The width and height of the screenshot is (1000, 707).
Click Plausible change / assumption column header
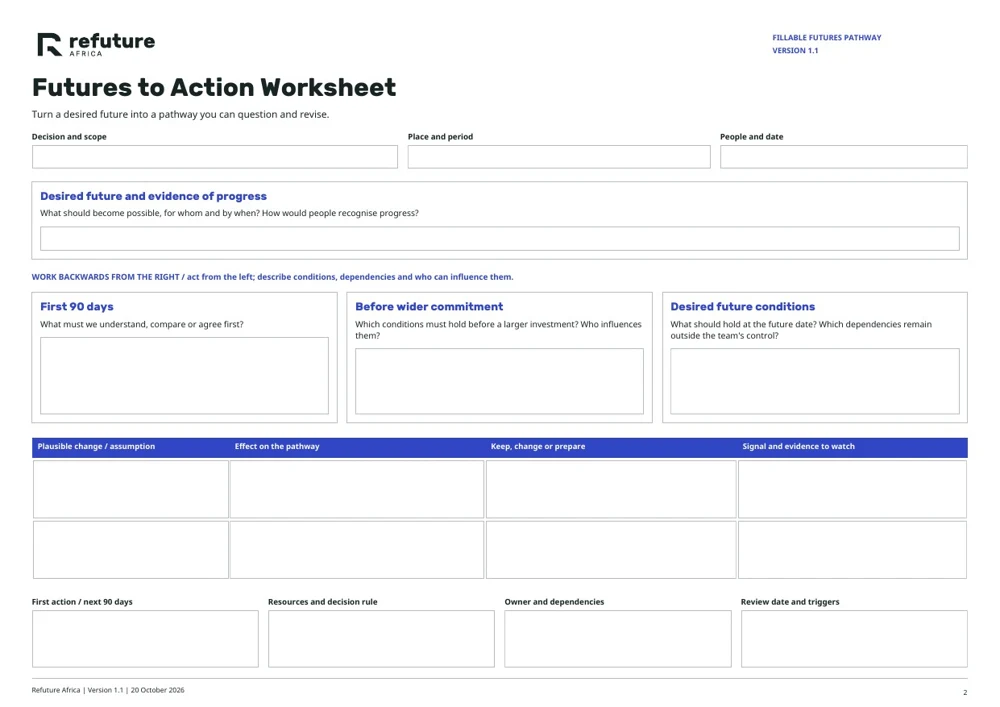(96, 446)
